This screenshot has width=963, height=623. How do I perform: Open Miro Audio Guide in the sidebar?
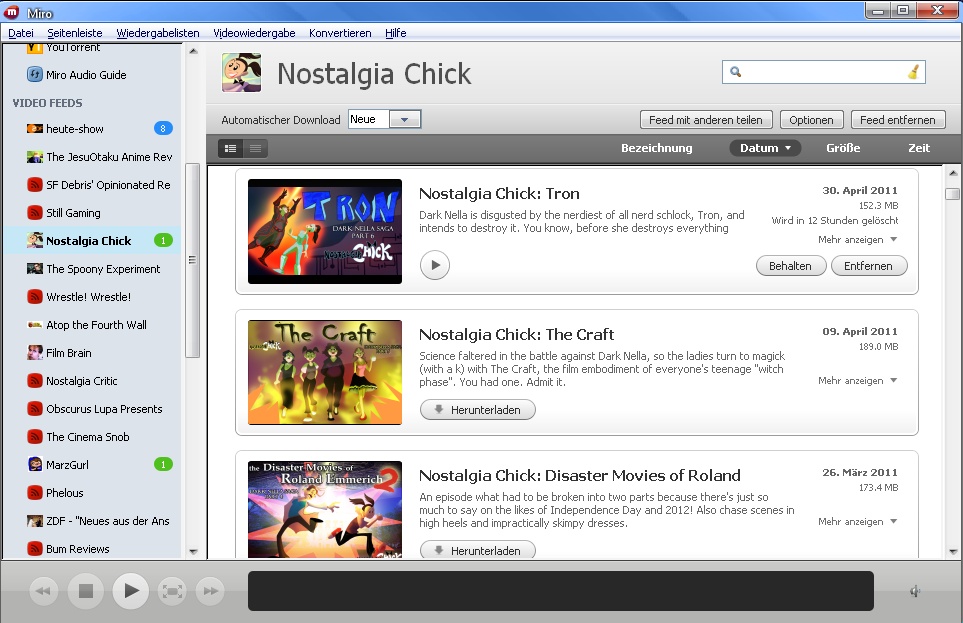tap(86, 75)
